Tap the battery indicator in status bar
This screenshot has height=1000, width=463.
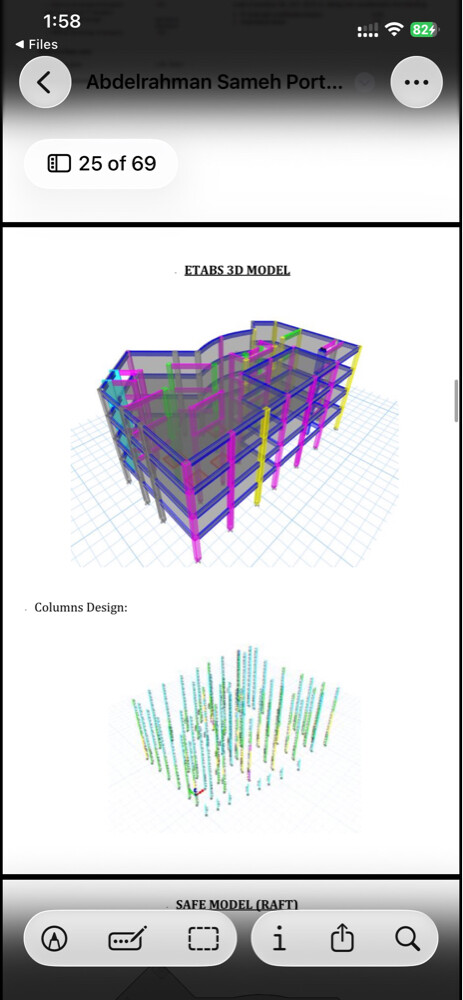(424, 29)
